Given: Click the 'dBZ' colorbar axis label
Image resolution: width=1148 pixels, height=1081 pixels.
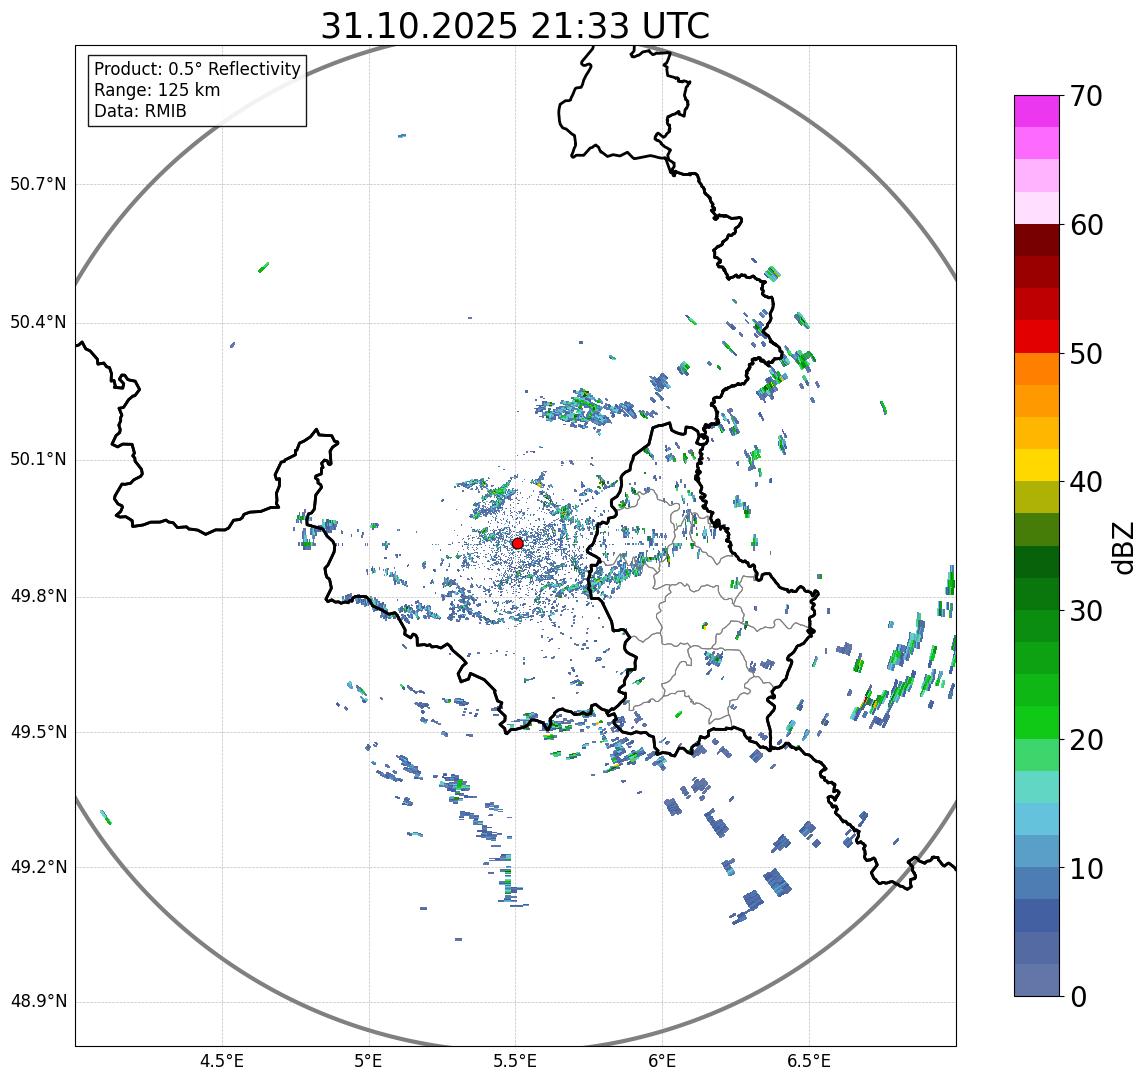Looking at the screenshot, I should (1122, 547).
